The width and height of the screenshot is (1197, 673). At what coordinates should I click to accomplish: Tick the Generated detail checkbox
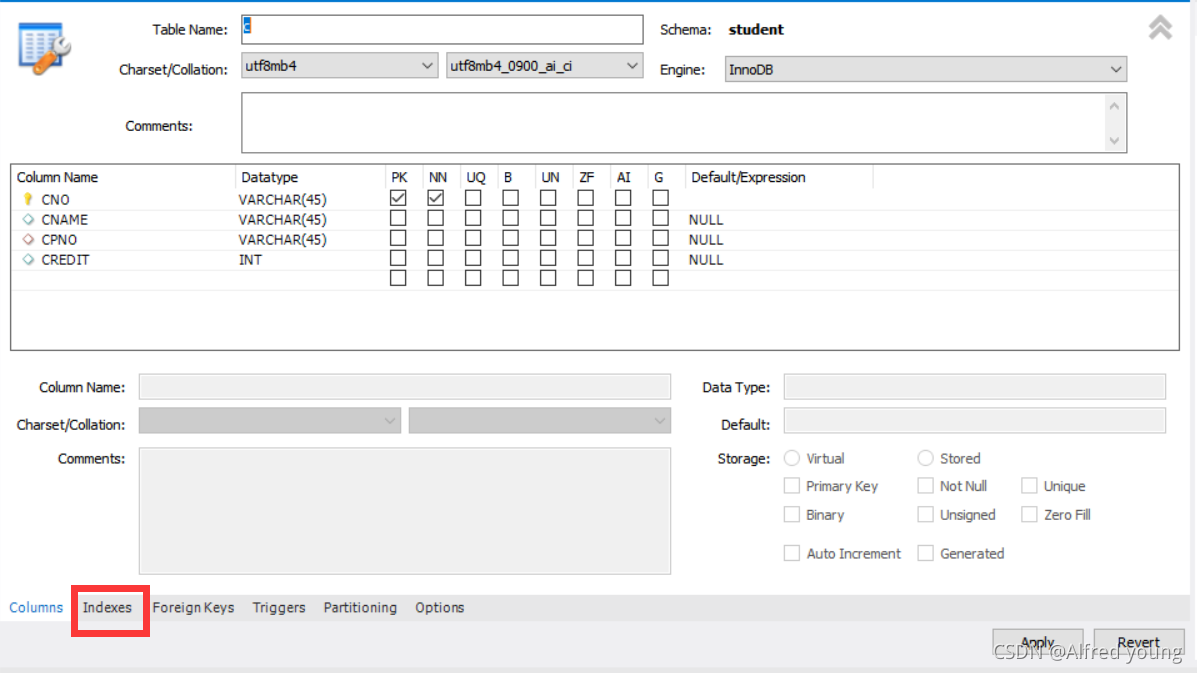(925, 553)
